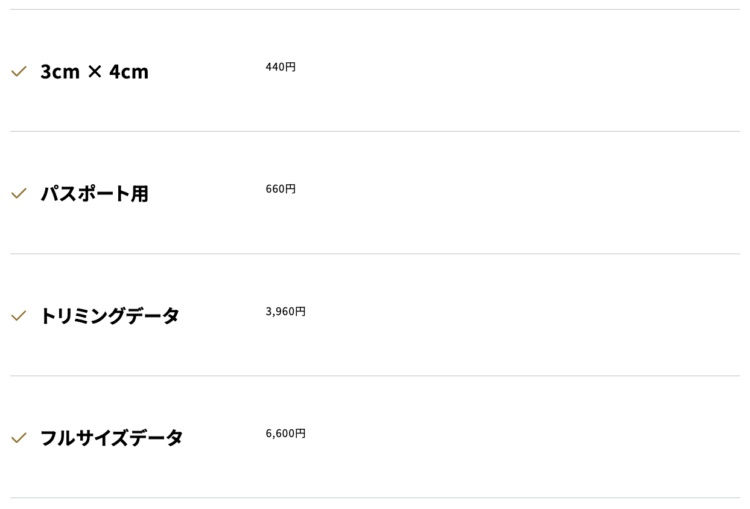Click the 3,960円 price text
Viewport: 750px width, 509px height.
pos(286,311)
